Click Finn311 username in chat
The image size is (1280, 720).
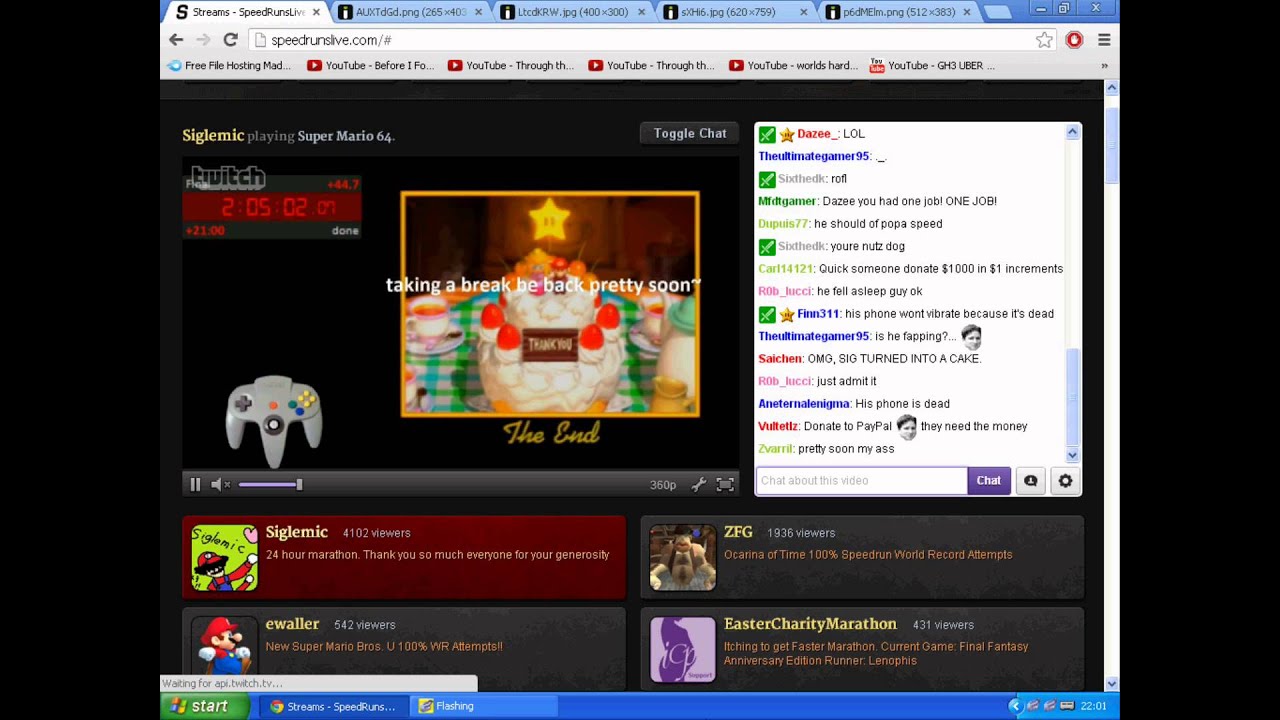[x=818, y=314]
